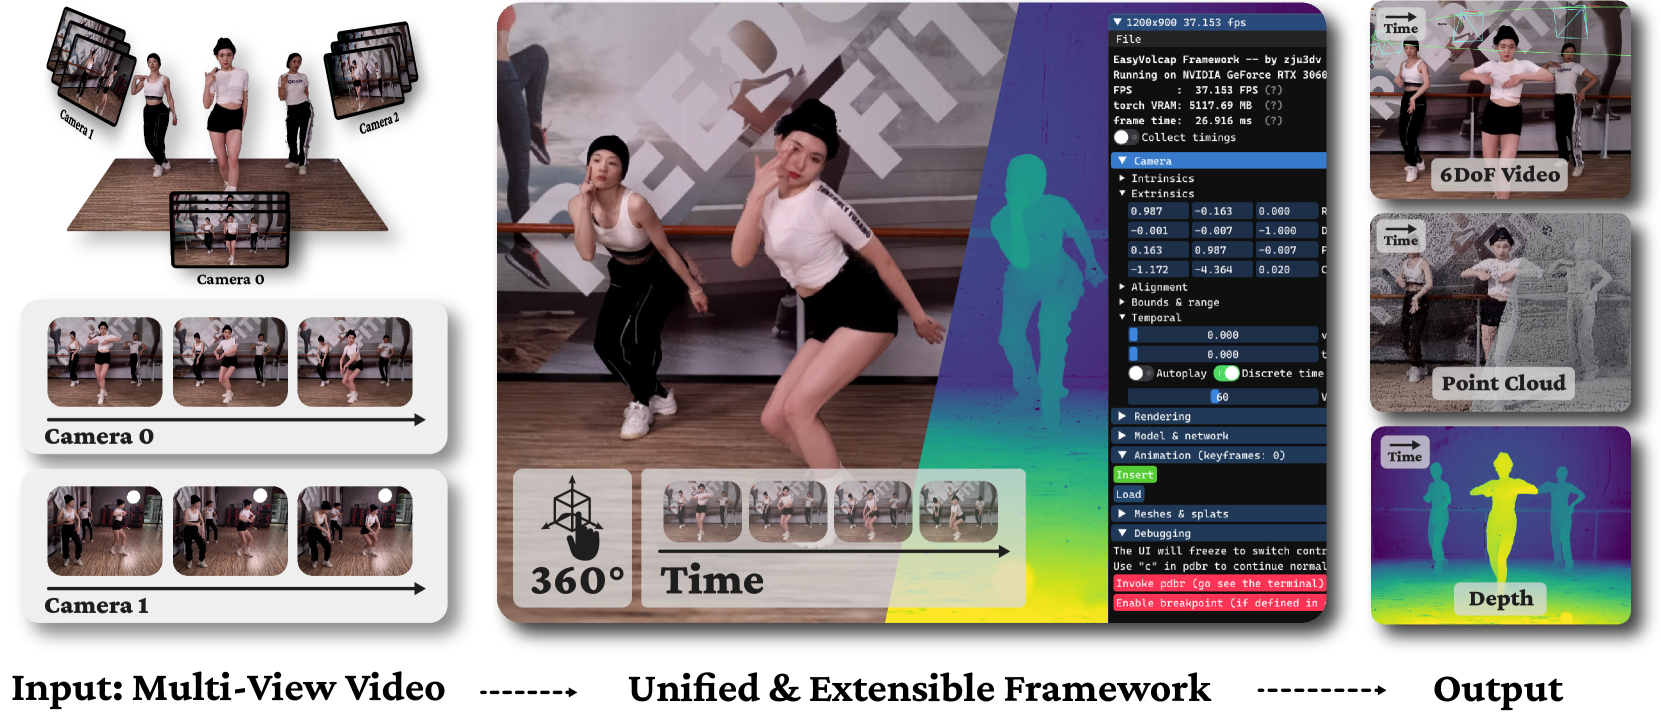Click the Camera 0 screen stack in the stage diagram

tap(230, 229)
